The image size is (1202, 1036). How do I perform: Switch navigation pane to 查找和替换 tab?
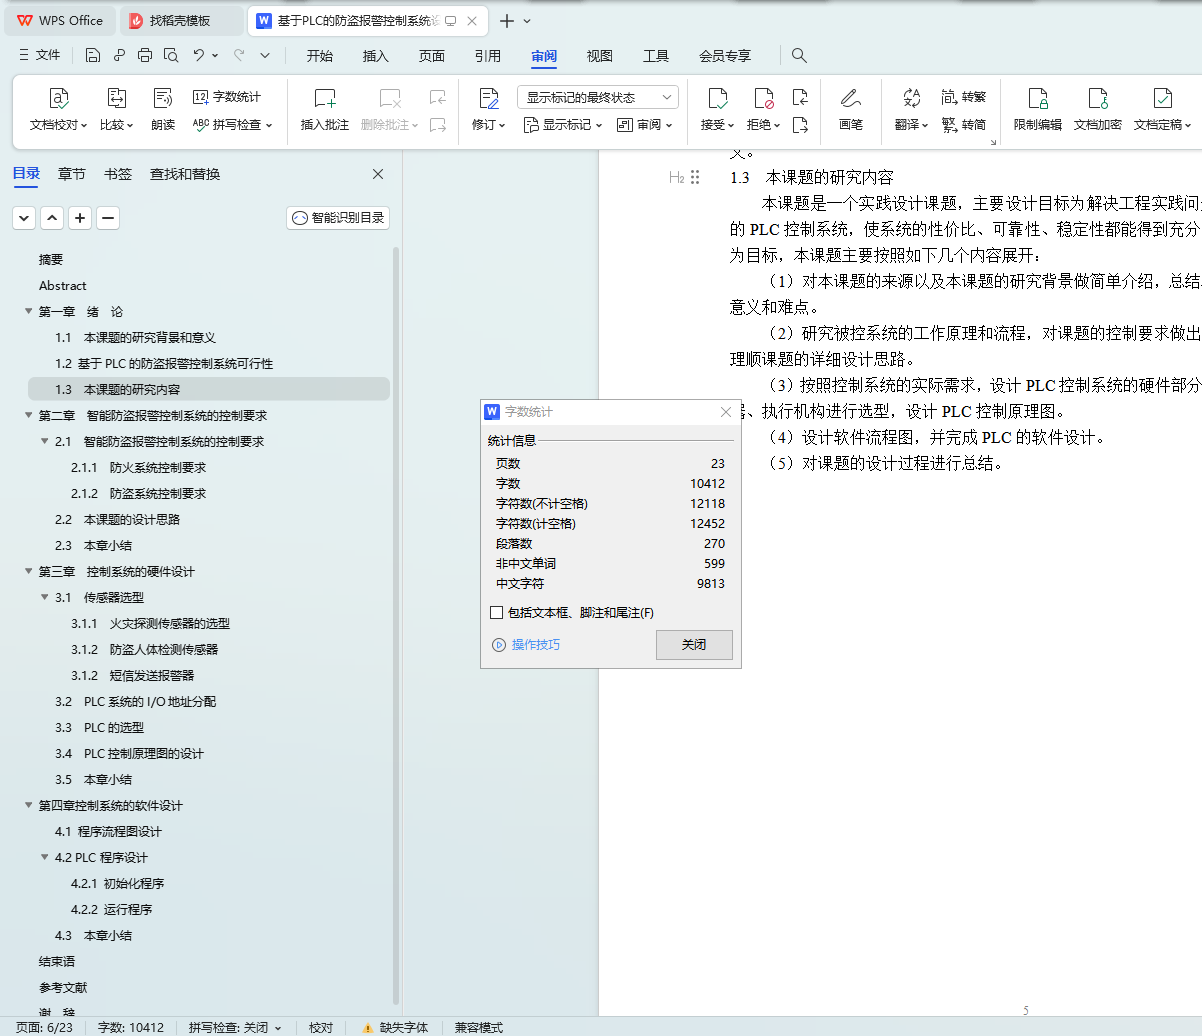(x=185, y=174)
